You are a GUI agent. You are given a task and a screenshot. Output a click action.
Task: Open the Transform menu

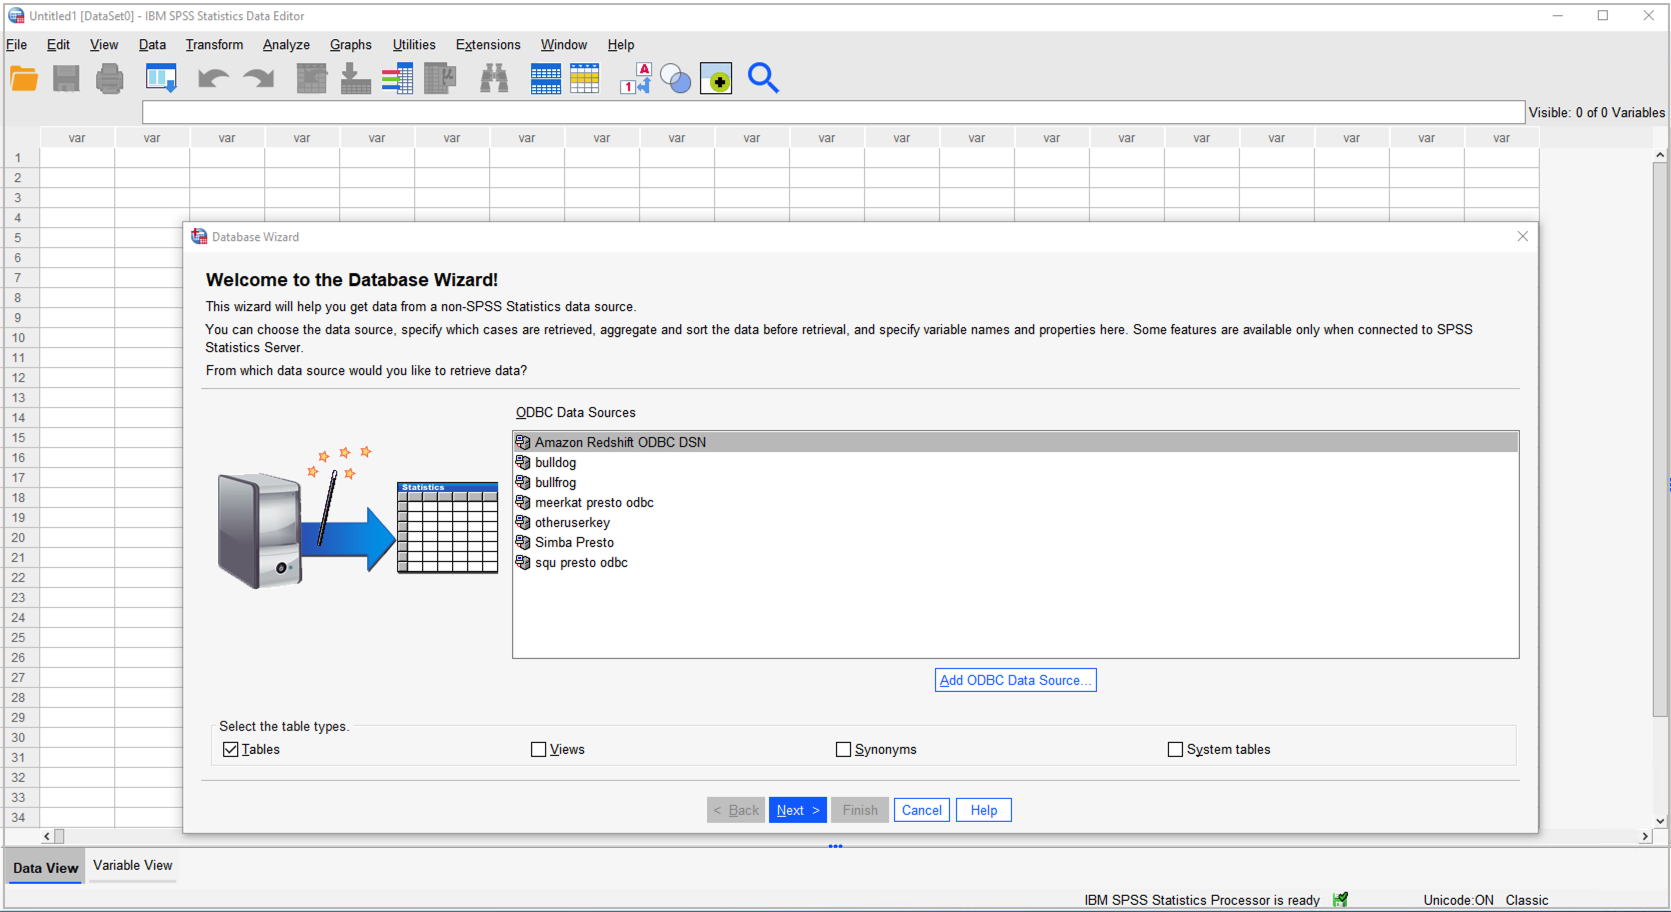[x=214, y=45]
